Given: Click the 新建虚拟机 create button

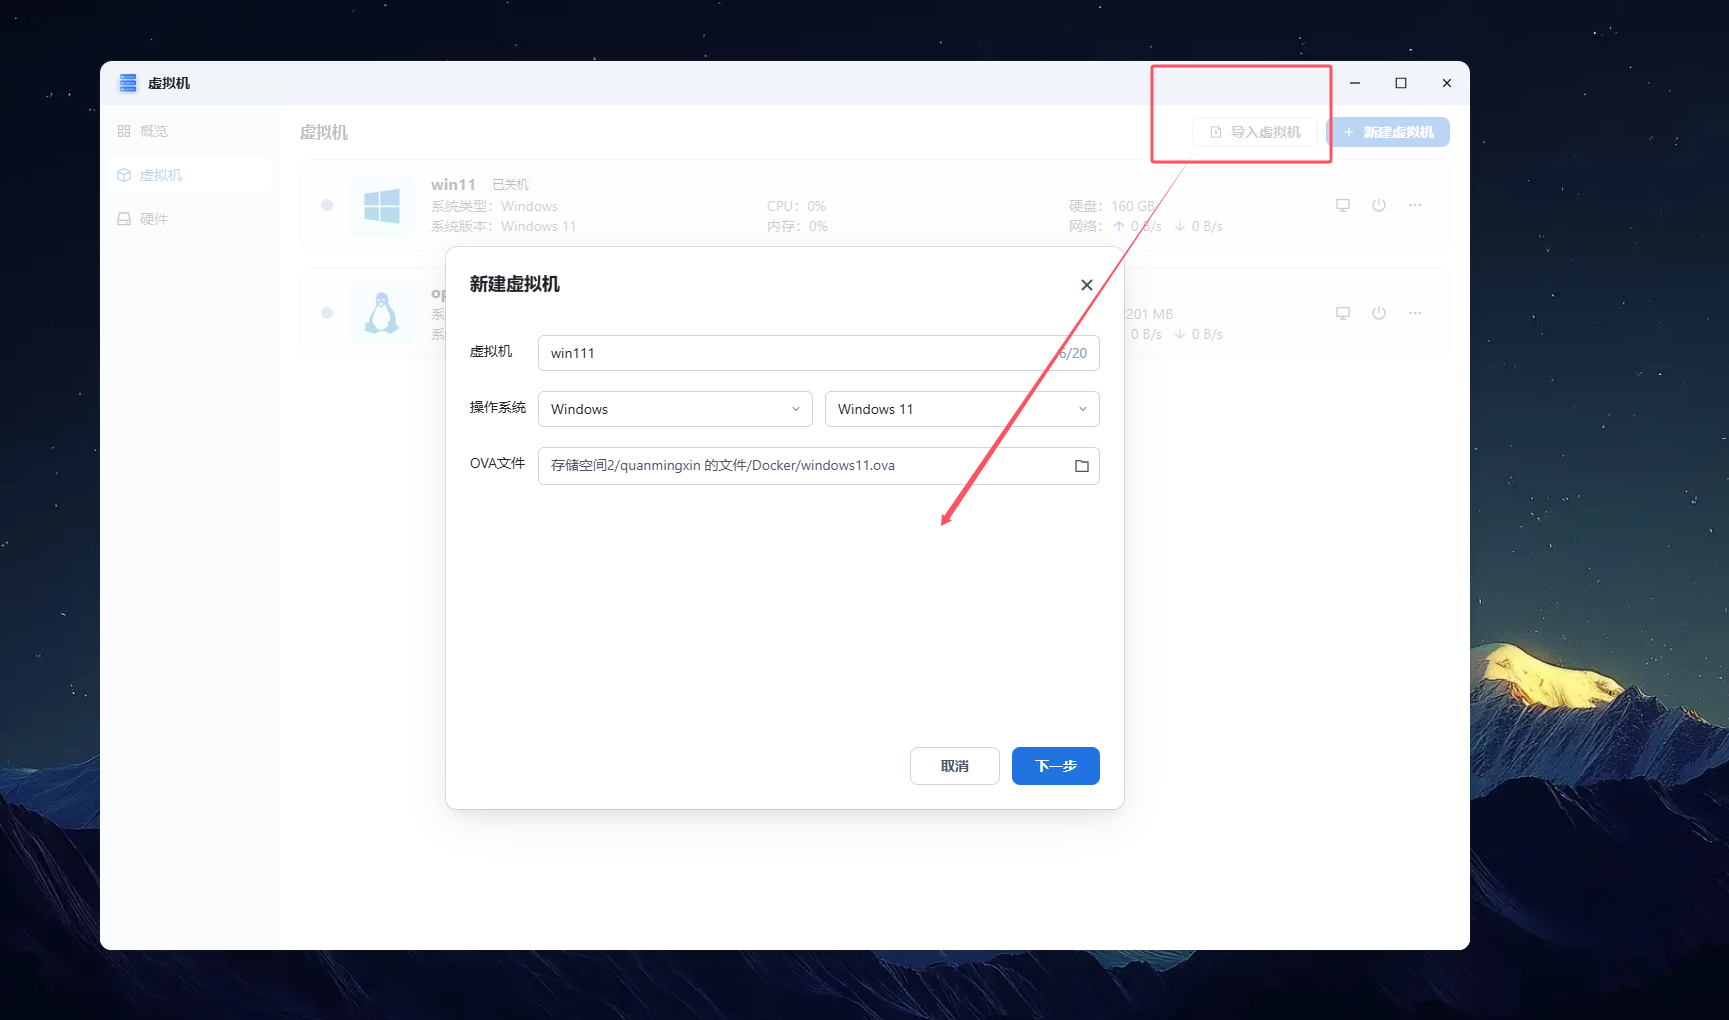Looking at the screenshot, I should [1388, 132].
